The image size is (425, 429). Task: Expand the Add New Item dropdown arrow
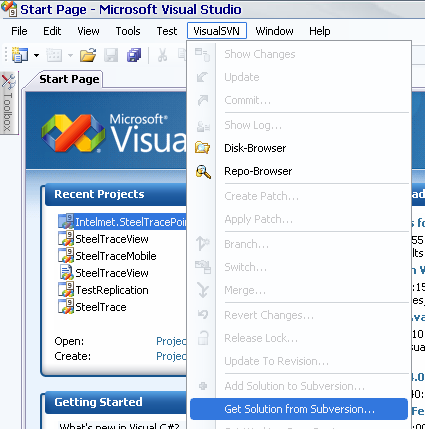tap(70, 55)
